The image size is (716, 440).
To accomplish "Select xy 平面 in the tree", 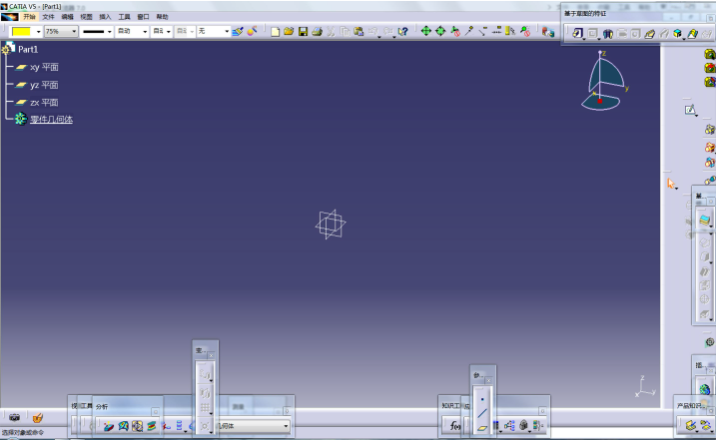I will pos(44,67).
